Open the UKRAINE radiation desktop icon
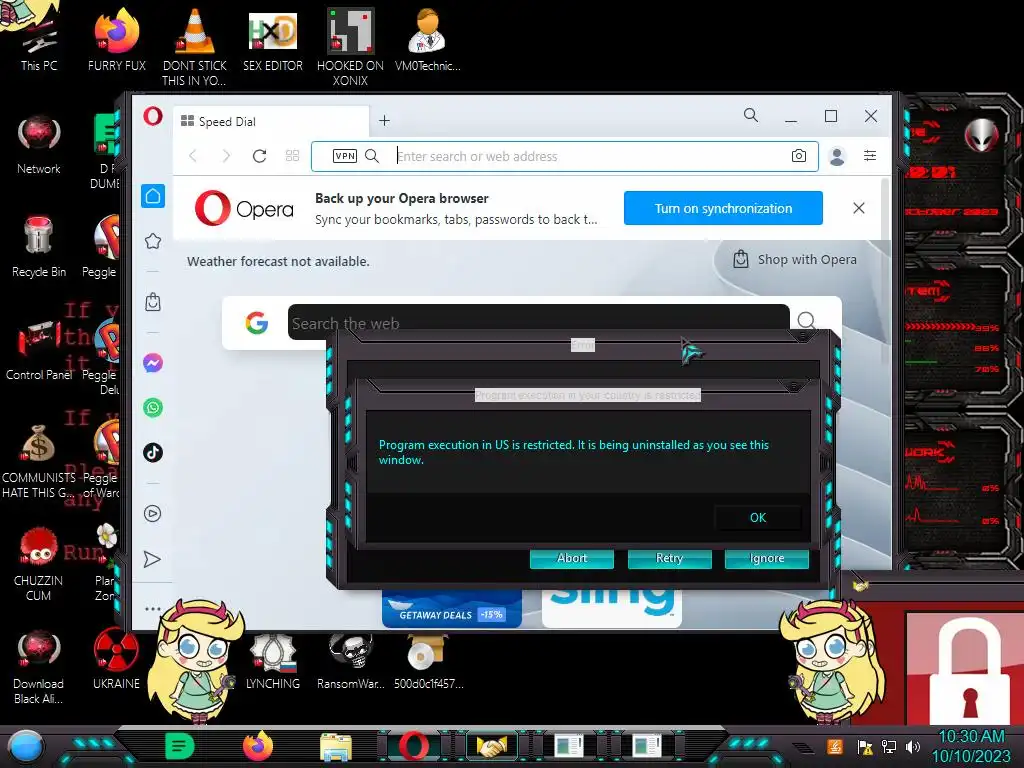This screenshot has height=768, width=1024. tap(116, 658)
